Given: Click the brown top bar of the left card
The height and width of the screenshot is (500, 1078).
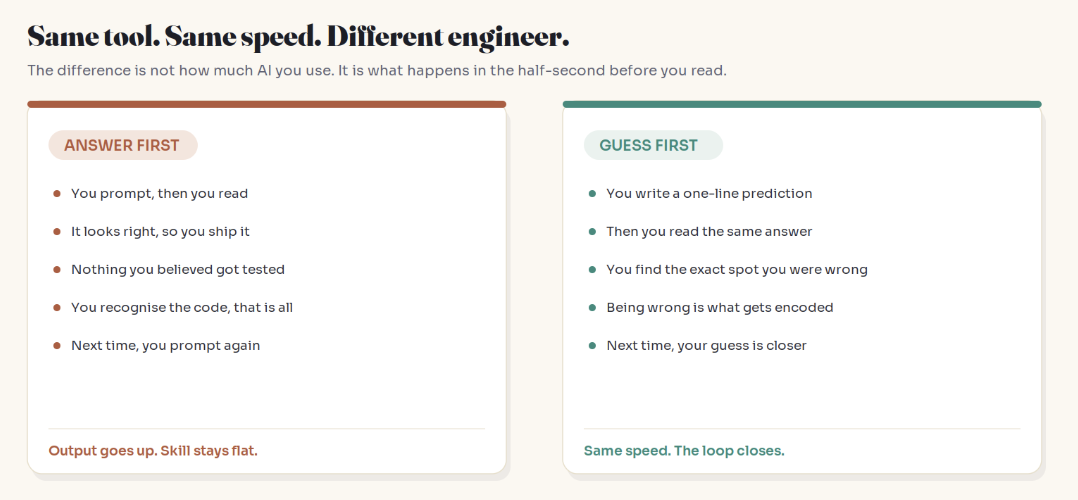Looking at the screenshot, I should [267, 105].
